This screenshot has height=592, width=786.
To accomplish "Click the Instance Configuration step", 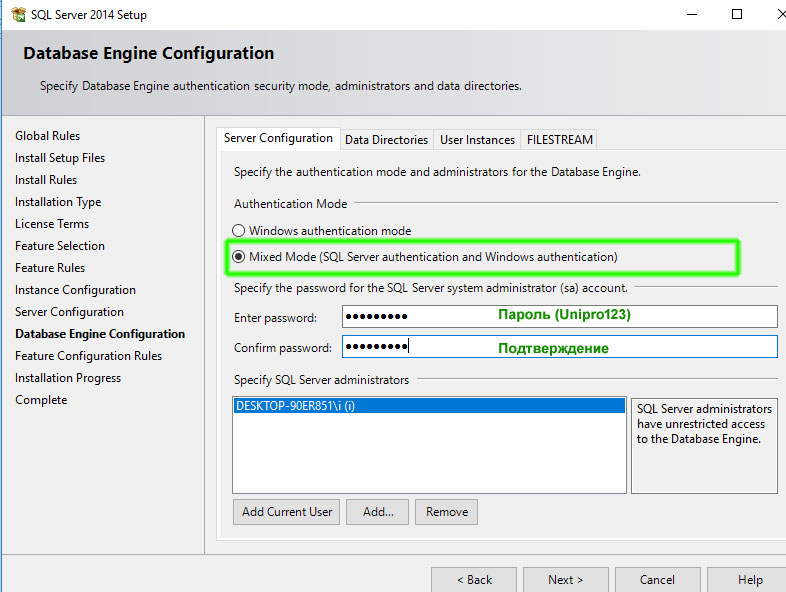I will pyautogui.click(x=75, y=290).
